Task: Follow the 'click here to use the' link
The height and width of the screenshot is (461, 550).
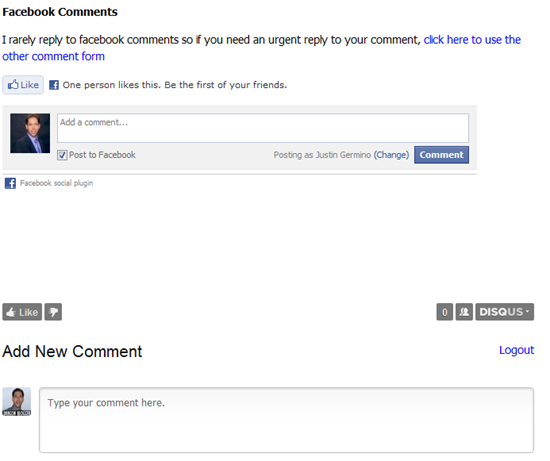Action: click(x=472, y=40)
